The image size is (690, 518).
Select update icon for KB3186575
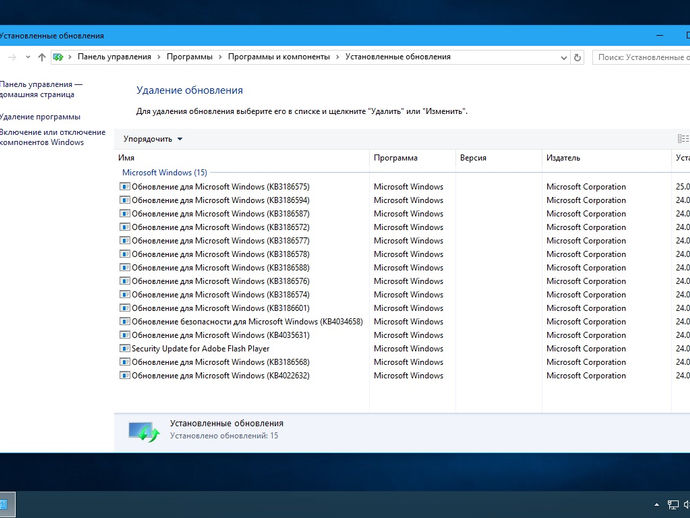click(125, 187)
